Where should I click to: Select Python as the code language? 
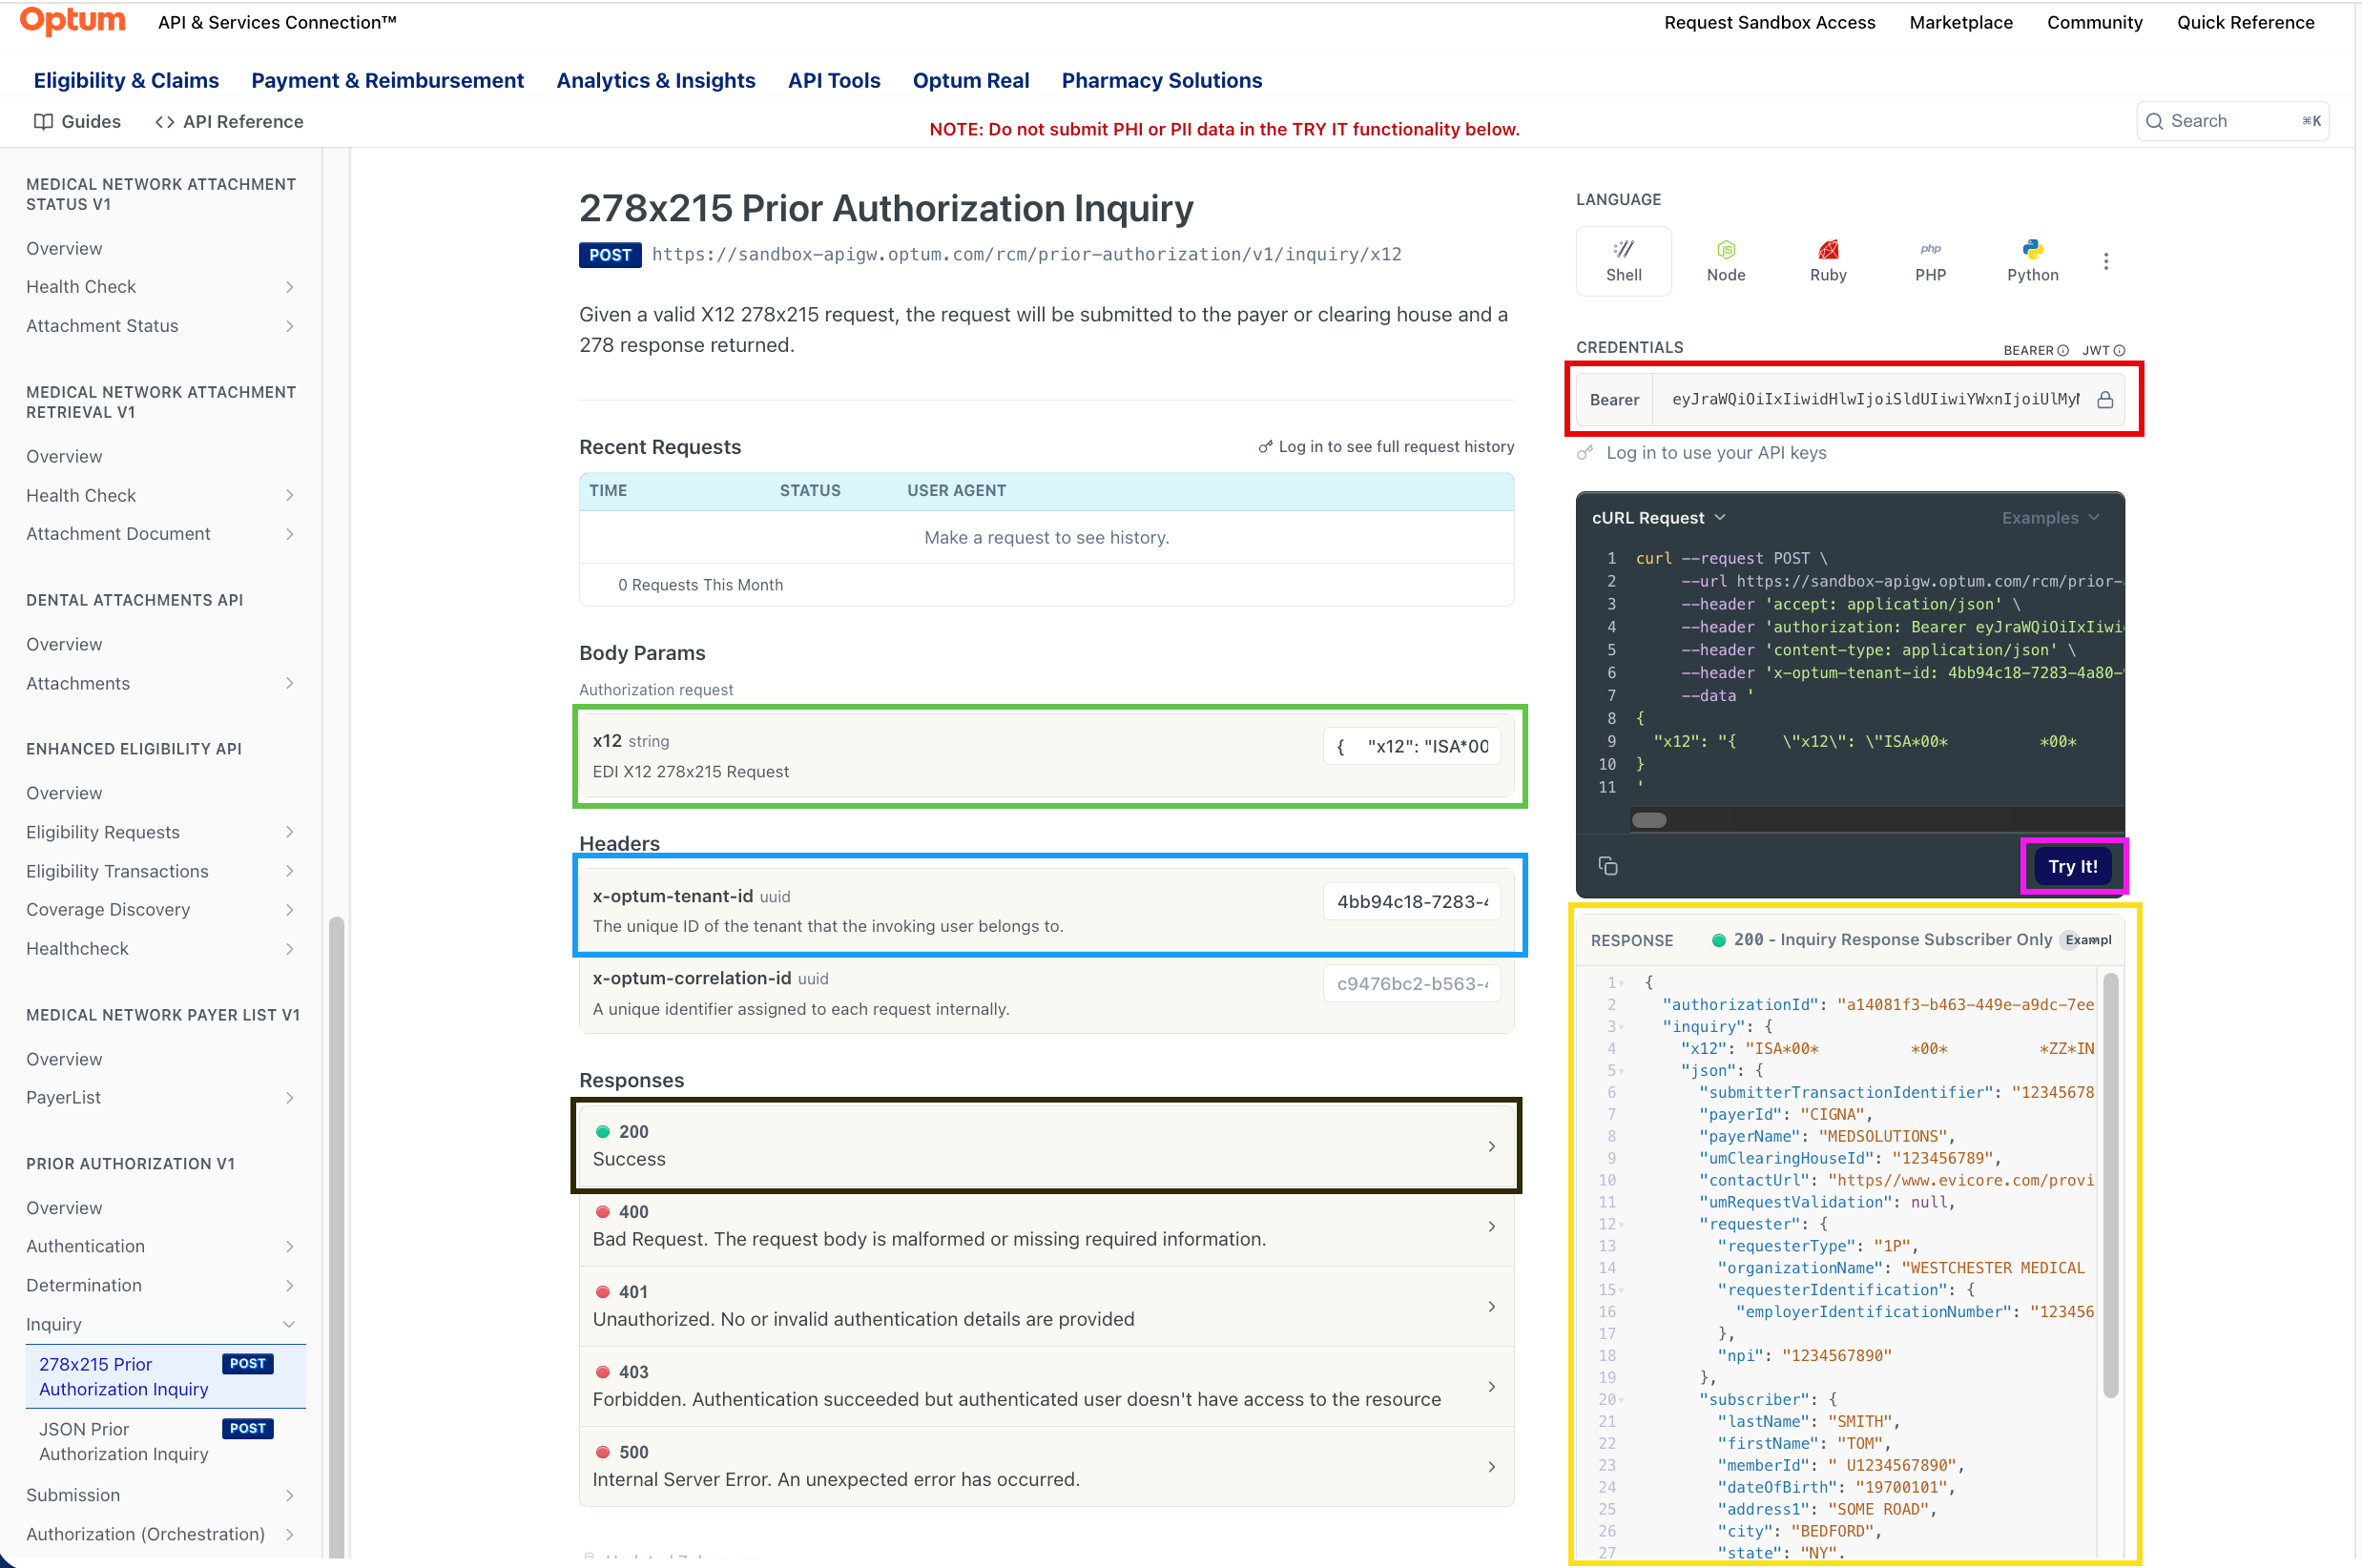(x=2032, y=261)
